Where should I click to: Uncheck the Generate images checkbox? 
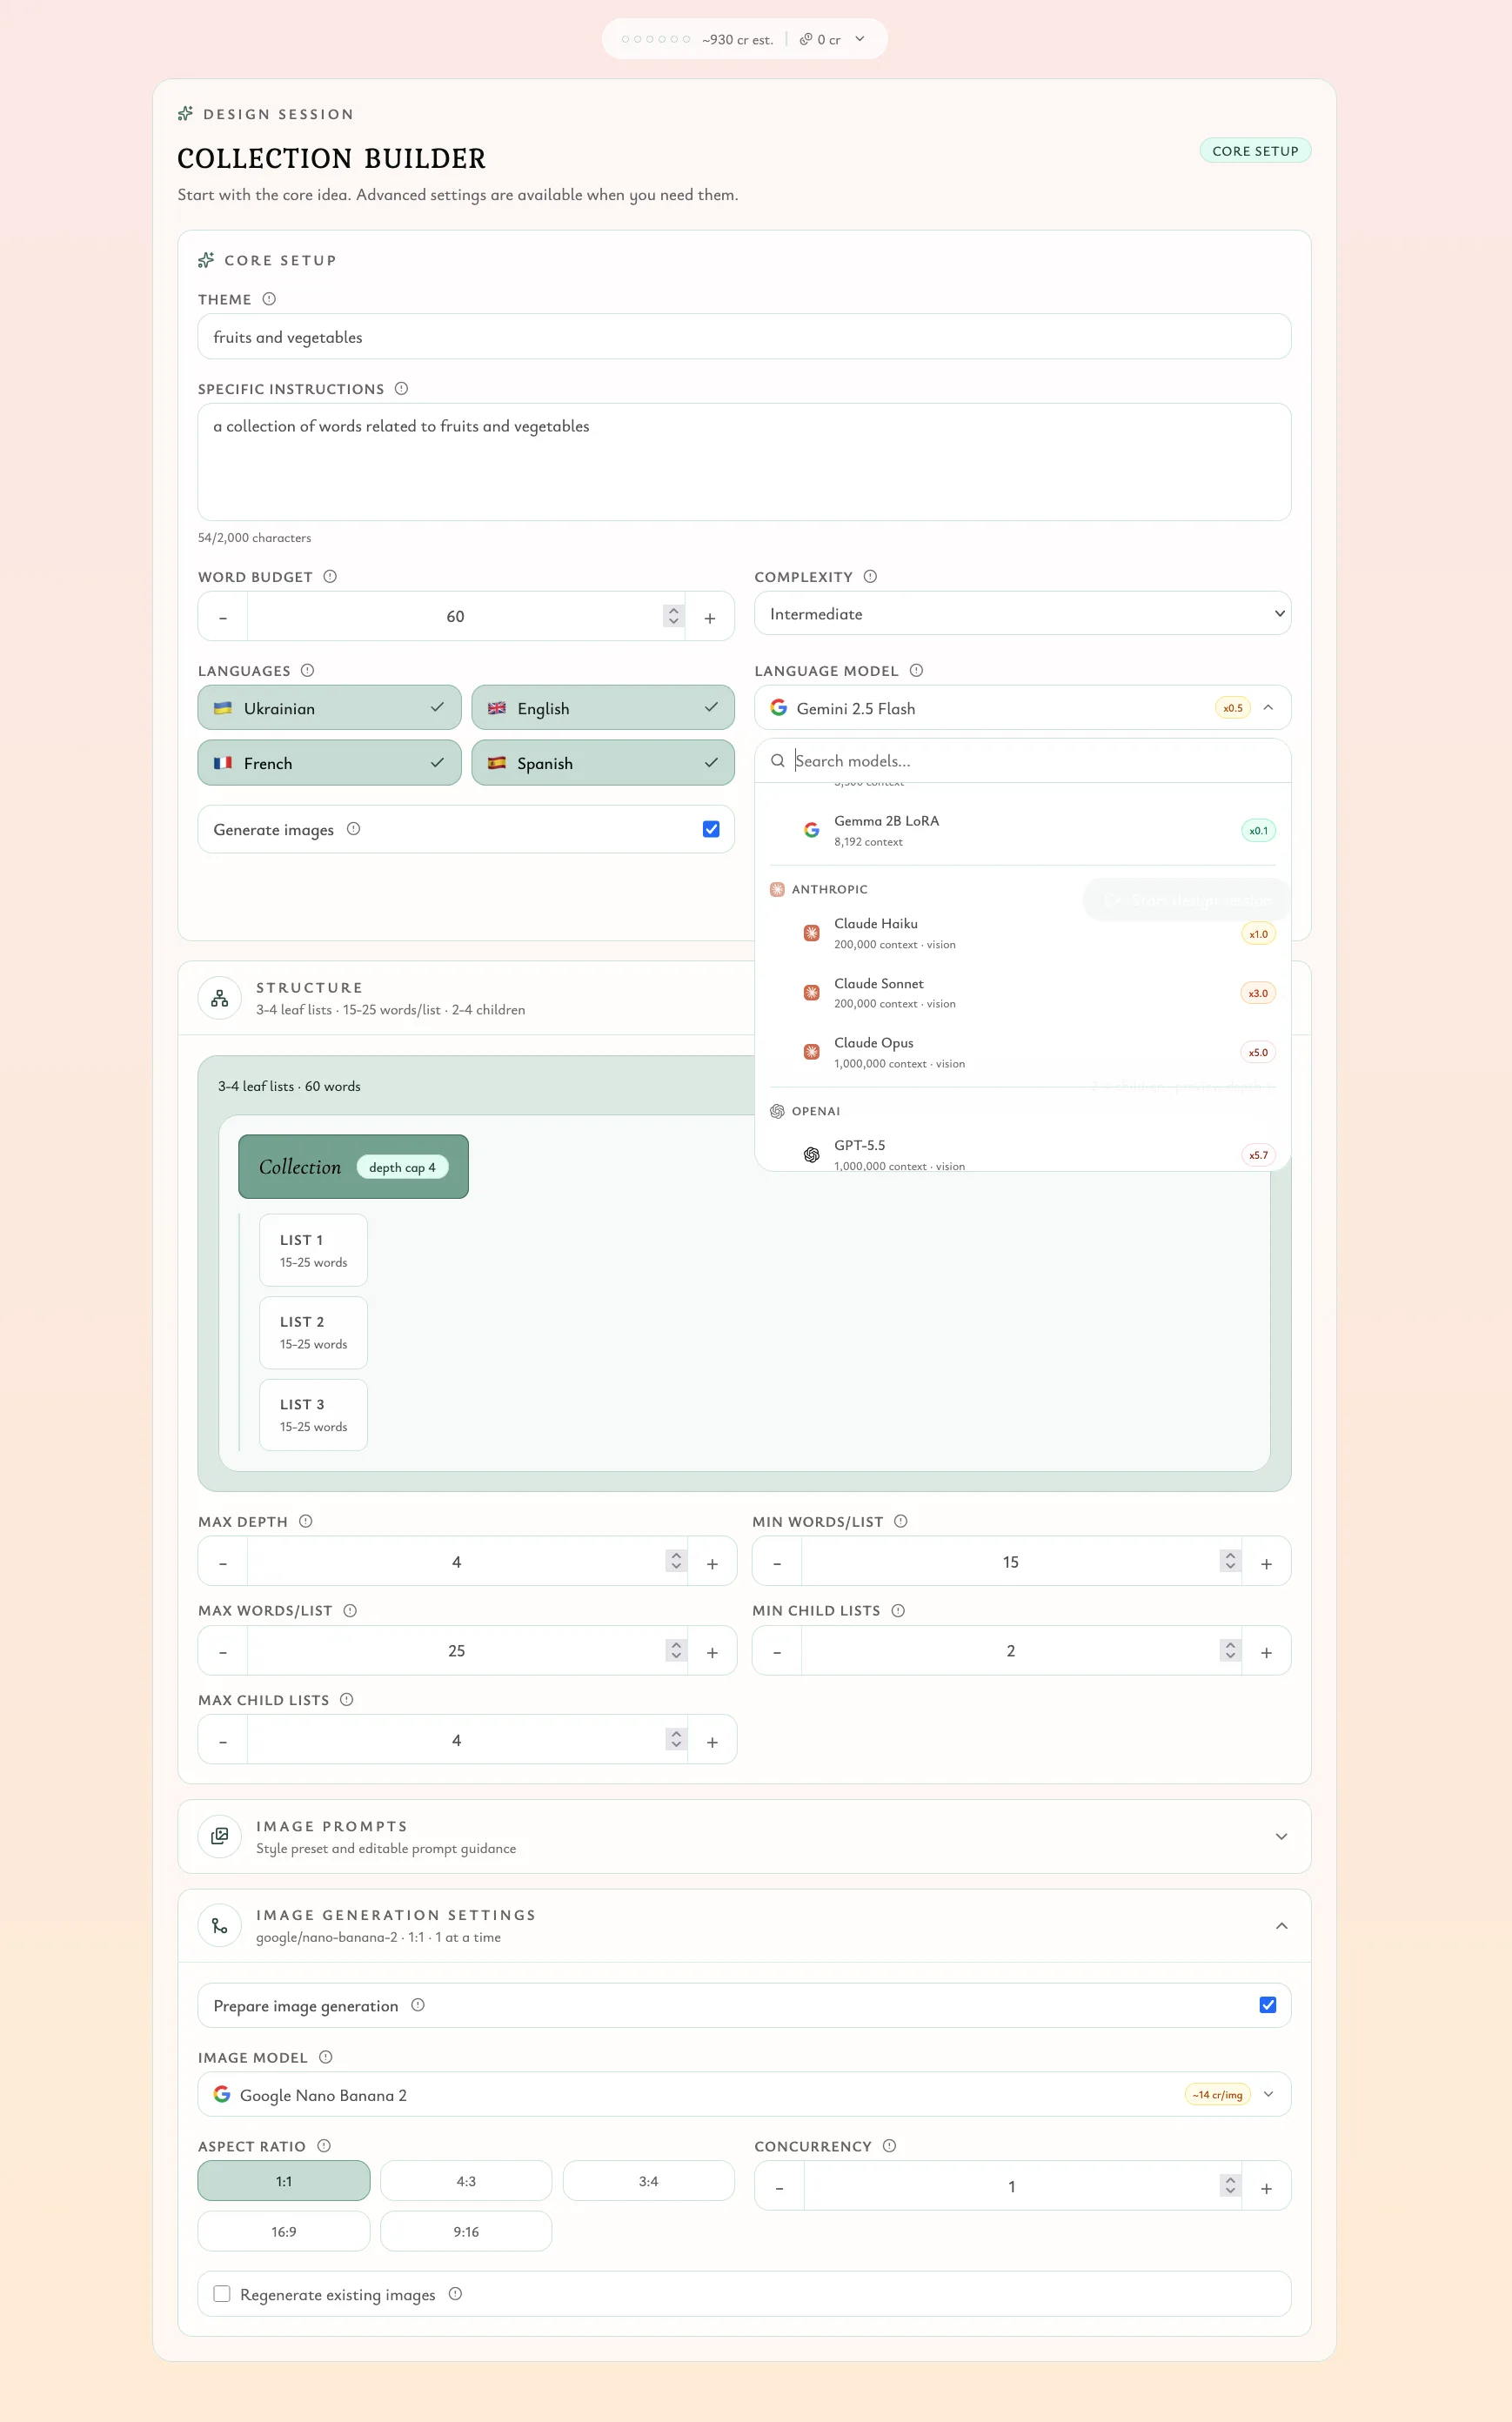click(711, 828)
